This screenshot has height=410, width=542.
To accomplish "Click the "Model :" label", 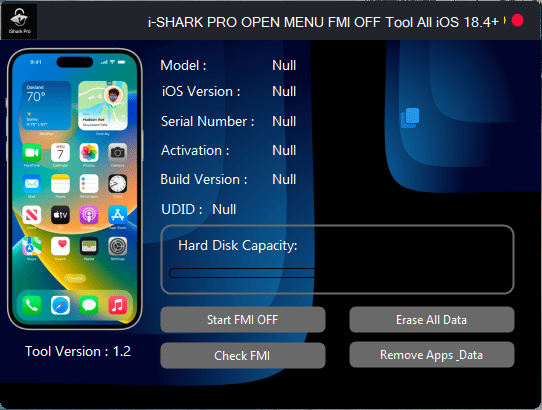I will coord(184,65).
